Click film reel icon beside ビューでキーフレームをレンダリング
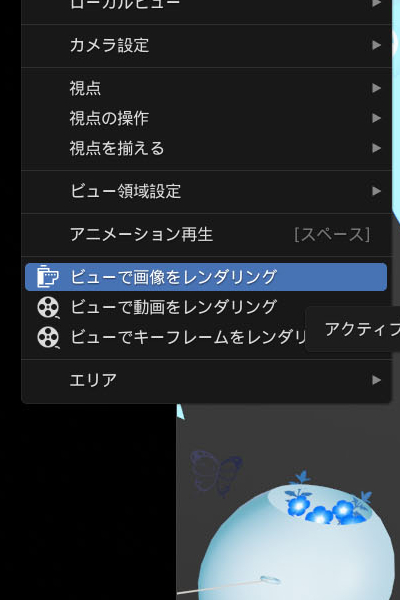The image size is (400, 600). pyautogui.click(x=48, y=338)
